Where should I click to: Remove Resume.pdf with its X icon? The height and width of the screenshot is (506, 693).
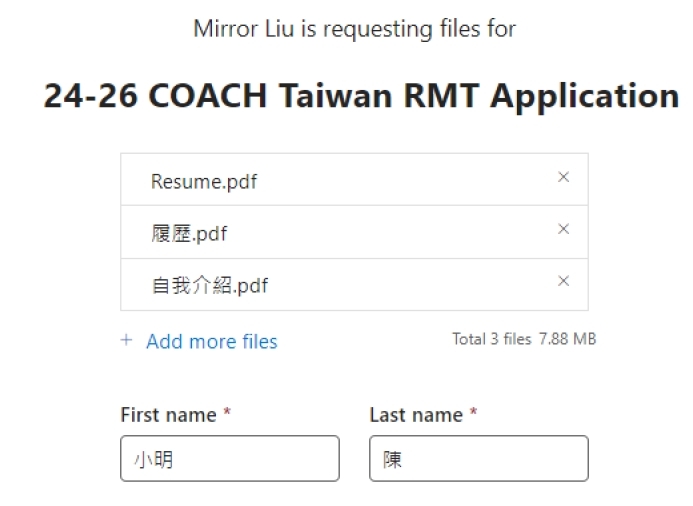tap(563, 177)
